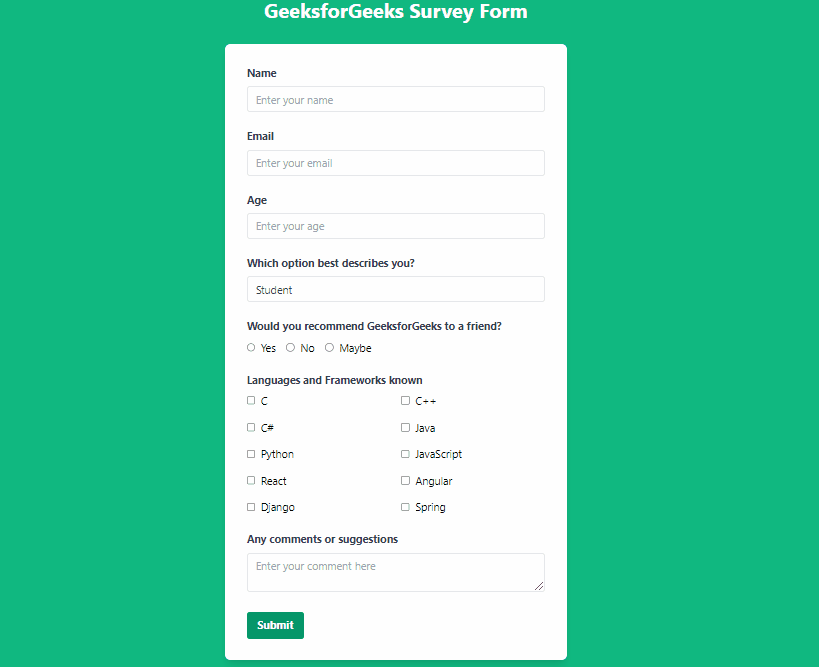Tick the Spring framework checkbox
Viewport: 819px width, 667px height.
[405, 507]
